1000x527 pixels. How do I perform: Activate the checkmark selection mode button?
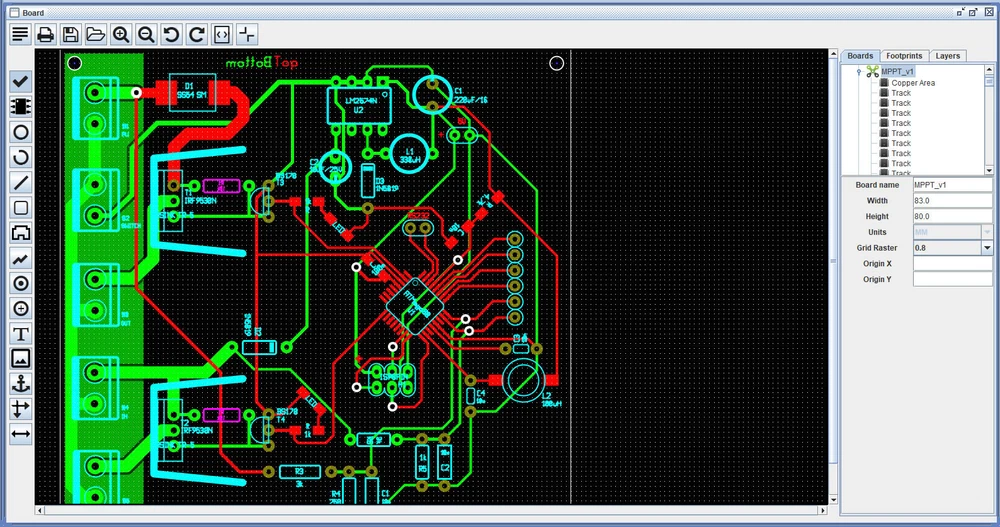point(20,80)
